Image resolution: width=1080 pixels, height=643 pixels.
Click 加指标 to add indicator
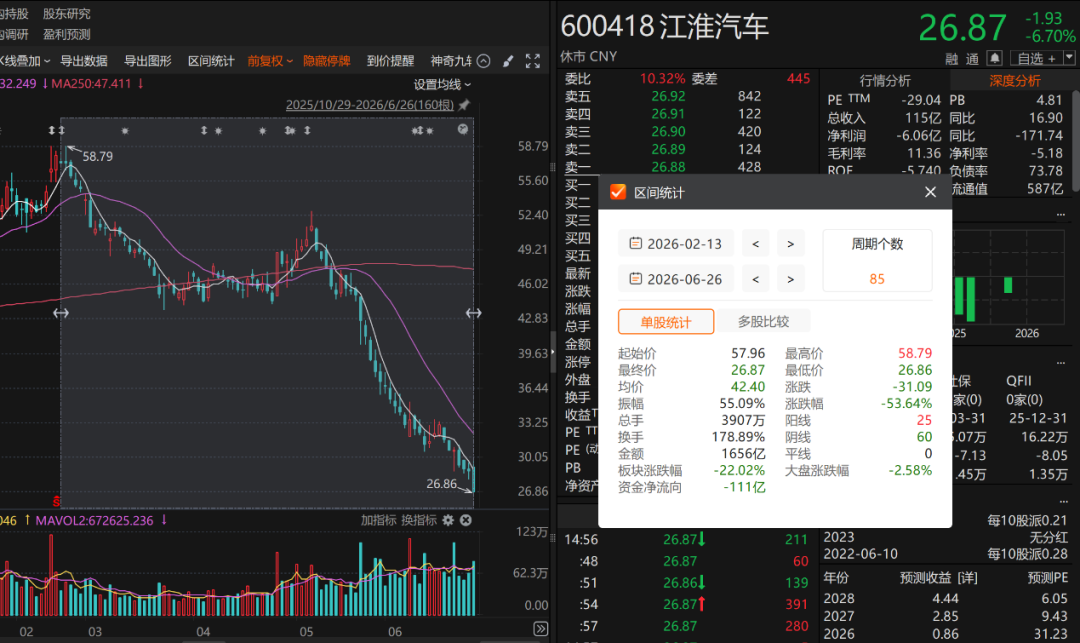tap(378, 520)
